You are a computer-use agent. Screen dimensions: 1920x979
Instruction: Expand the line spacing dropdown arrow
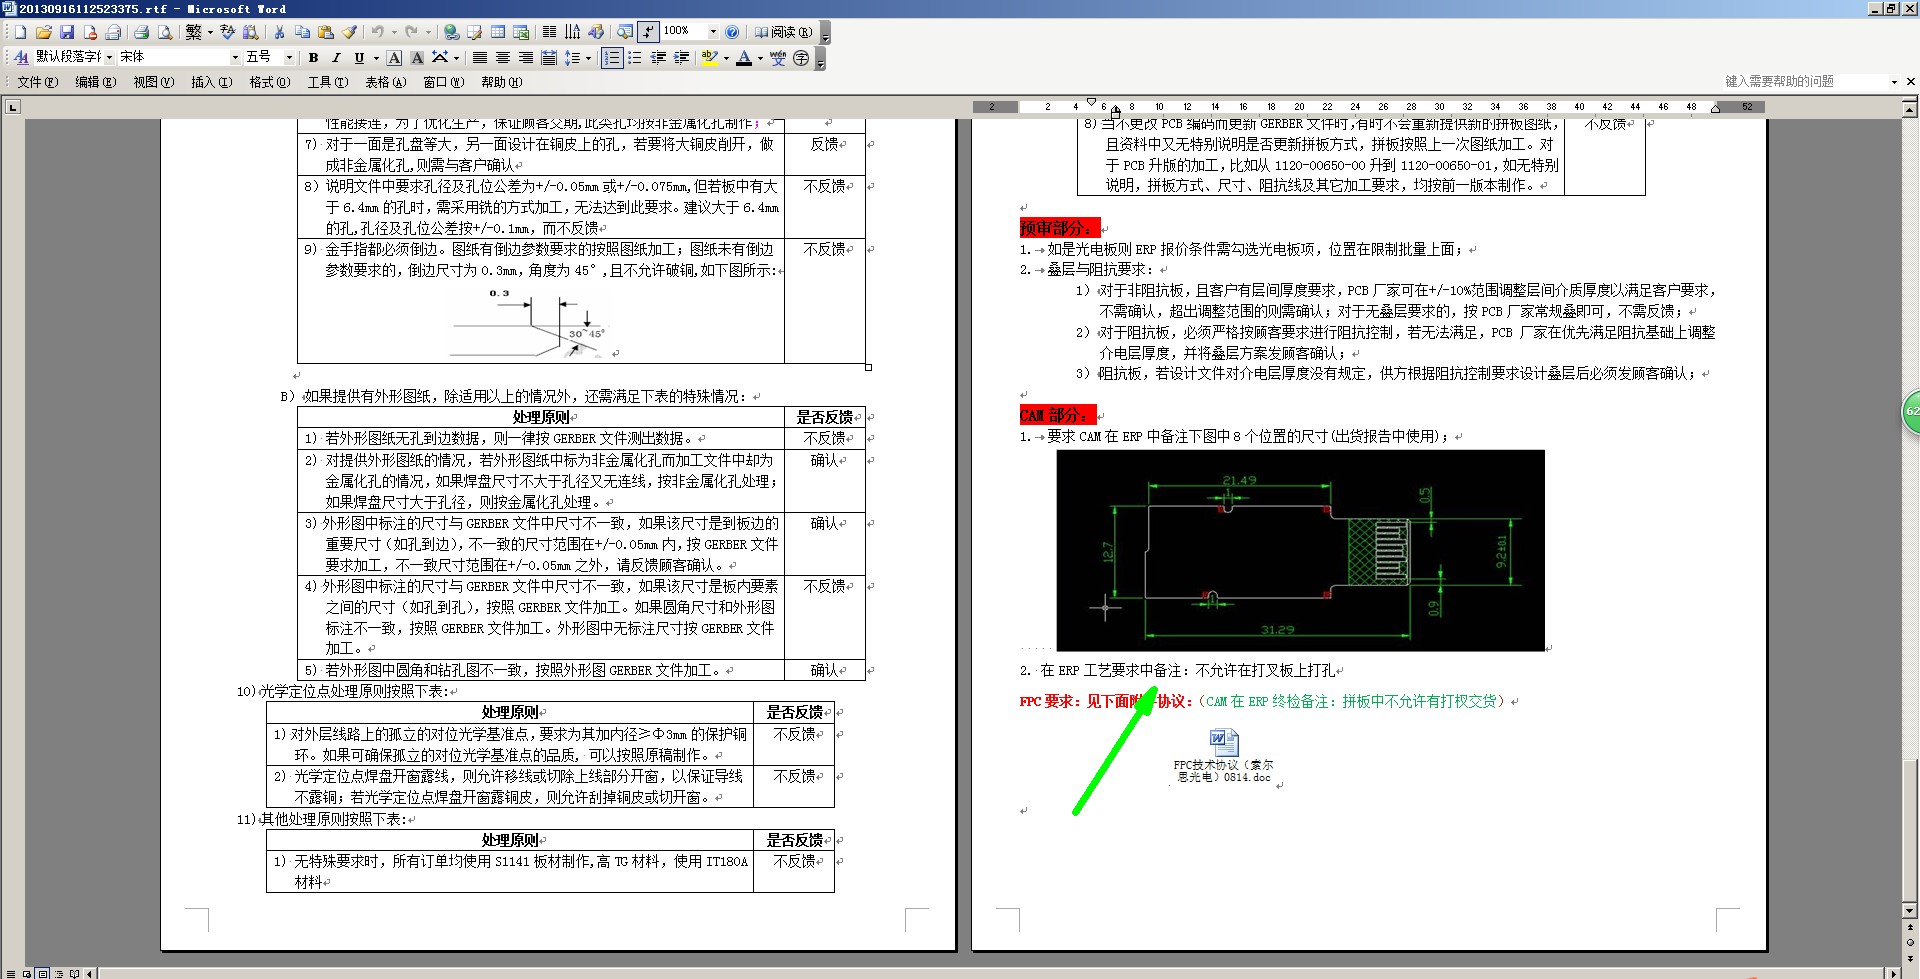pyautogui.click(x=588, y=58)
